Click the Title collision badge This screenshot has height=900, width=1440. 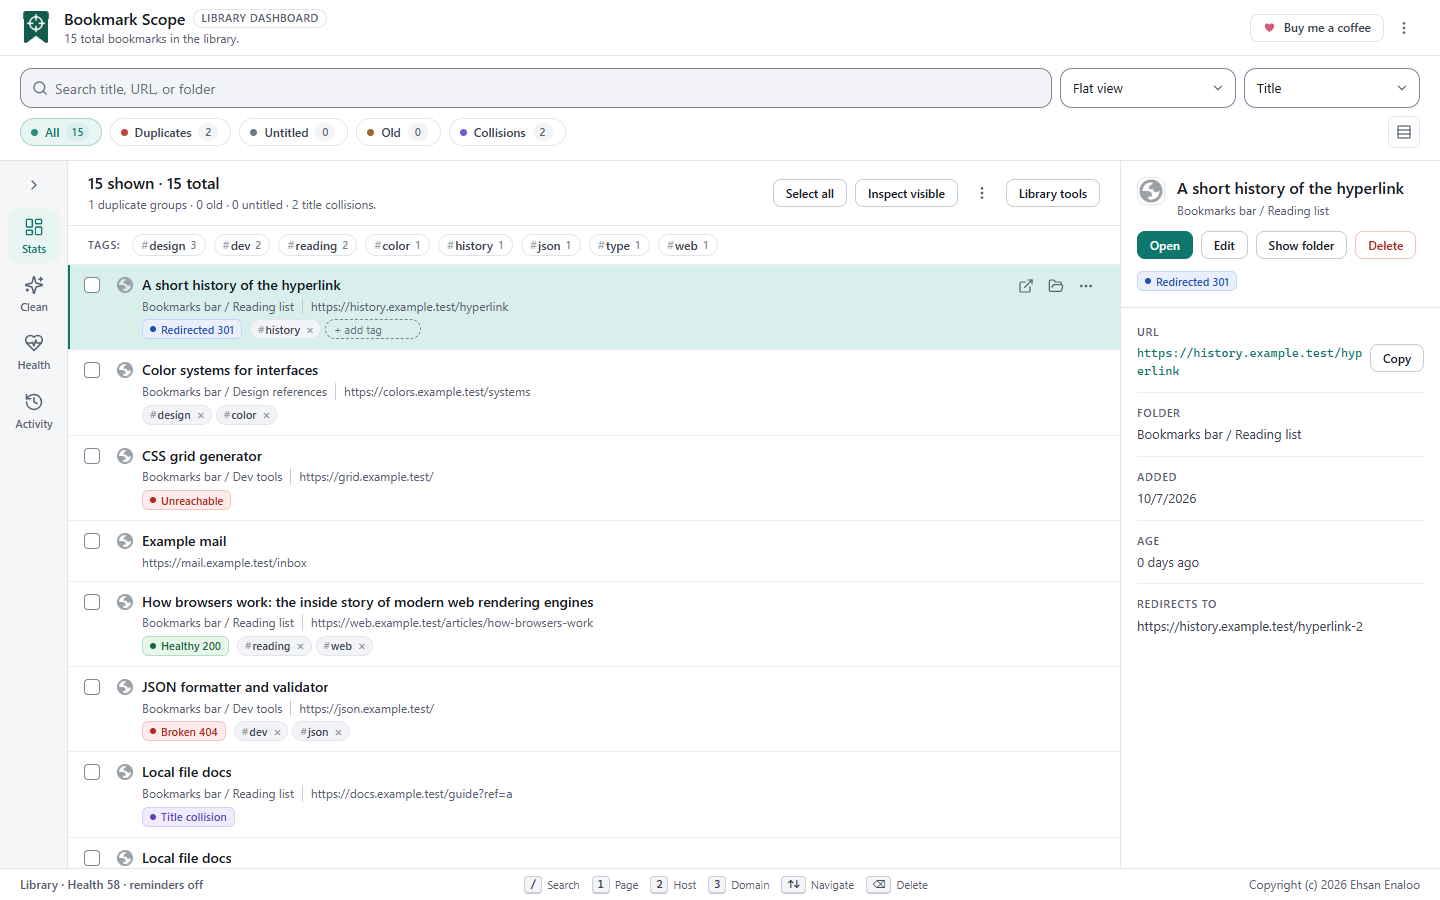pos(188,817)
